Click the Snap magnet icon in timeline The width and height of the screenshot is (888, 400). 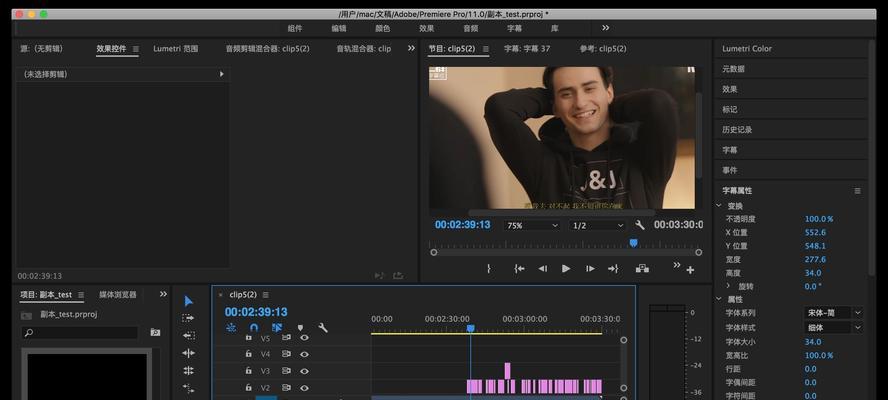coord(254,327)
